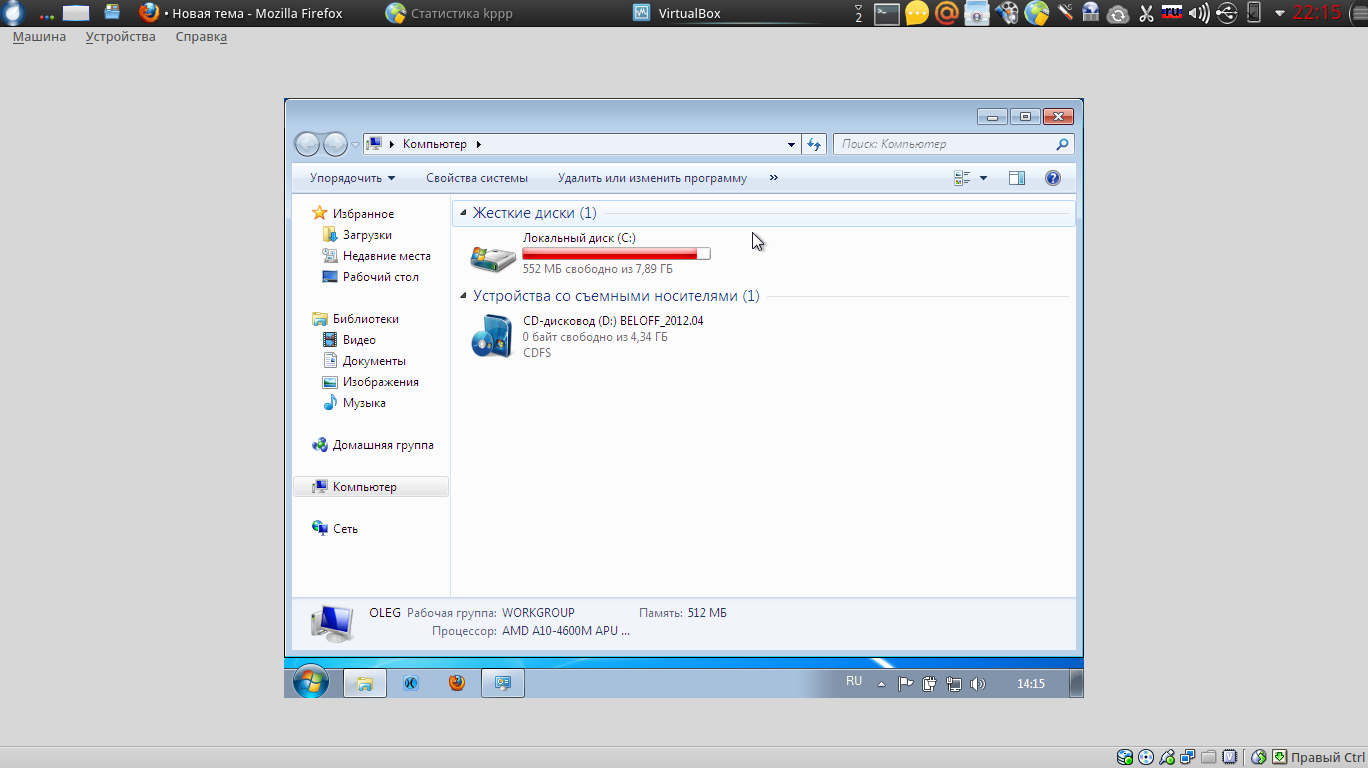Switch to Firefox Новая тема task
This screenshot has height=768, width=1368.
click(240, 13)
